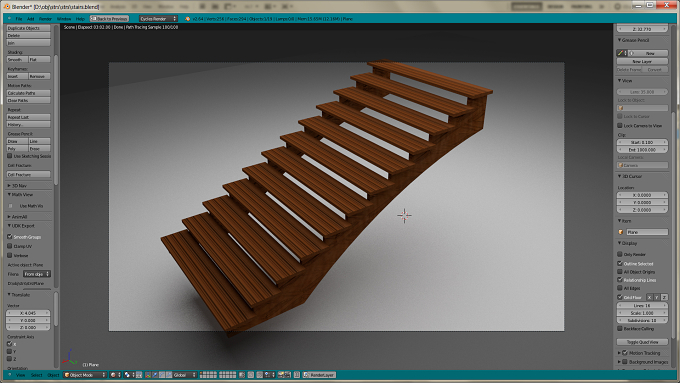Open the Render menu

point(45,19)
